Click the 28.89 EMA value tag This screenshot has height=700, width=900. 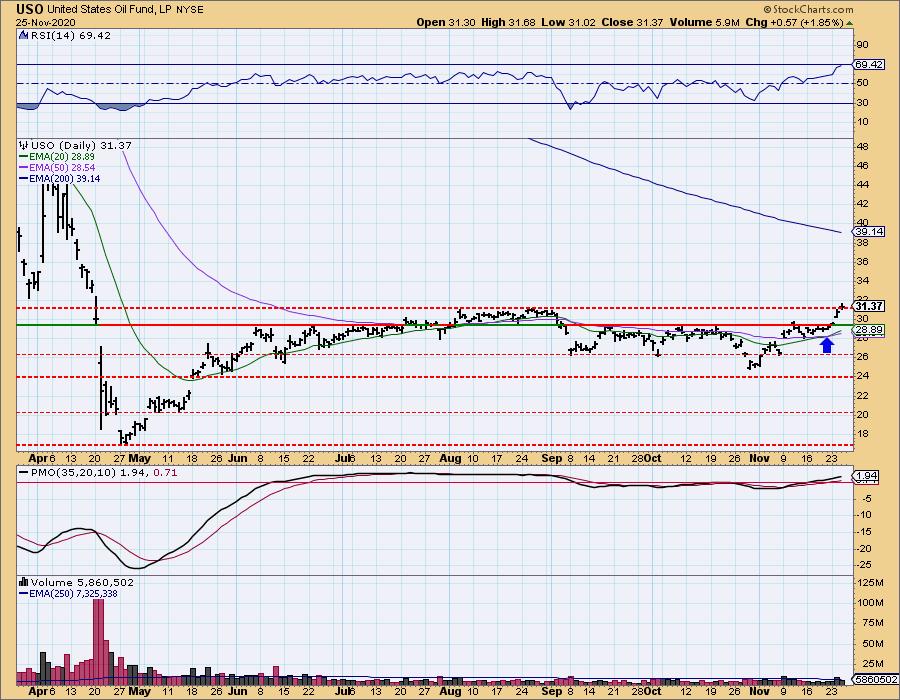(x=869, y=330)
